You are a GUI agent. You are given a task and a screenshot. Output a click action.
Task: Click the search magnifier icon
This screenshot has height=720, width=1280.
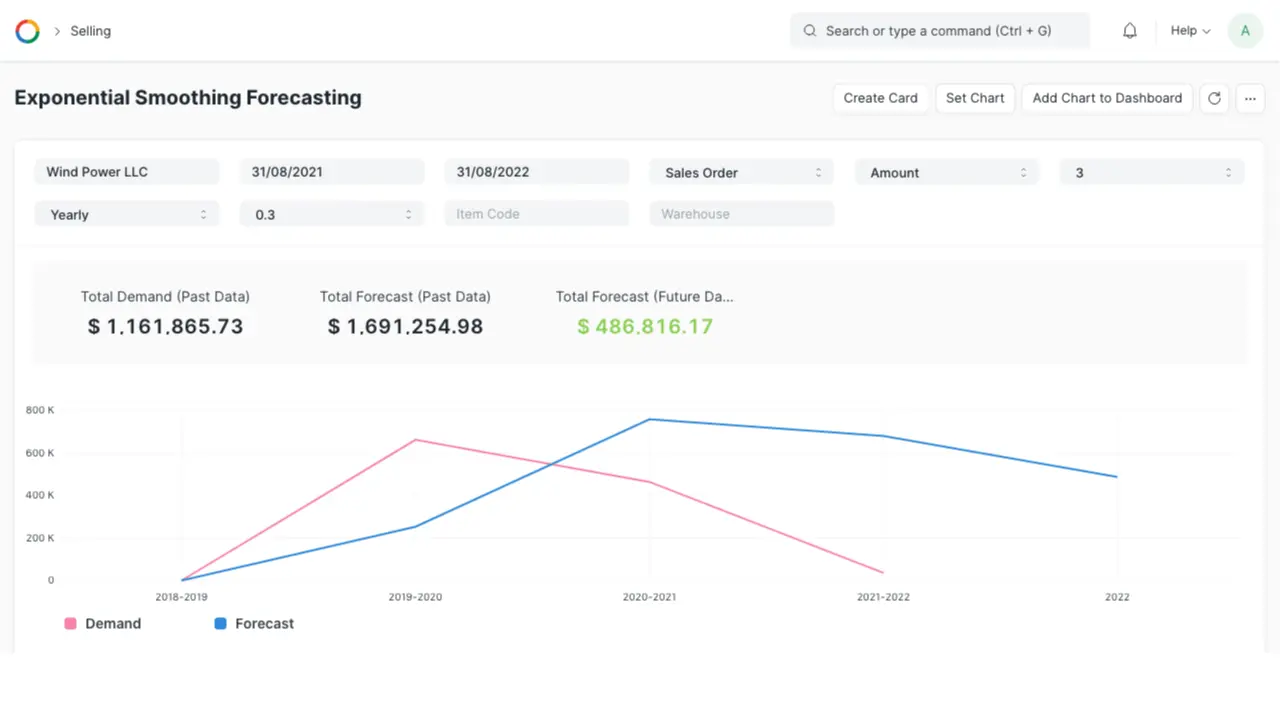tap(810, 31)
